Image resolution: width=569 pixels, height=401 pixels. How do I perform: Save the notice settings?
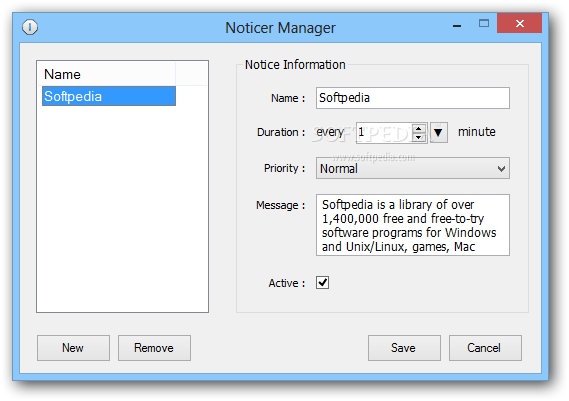coord(404,348)
